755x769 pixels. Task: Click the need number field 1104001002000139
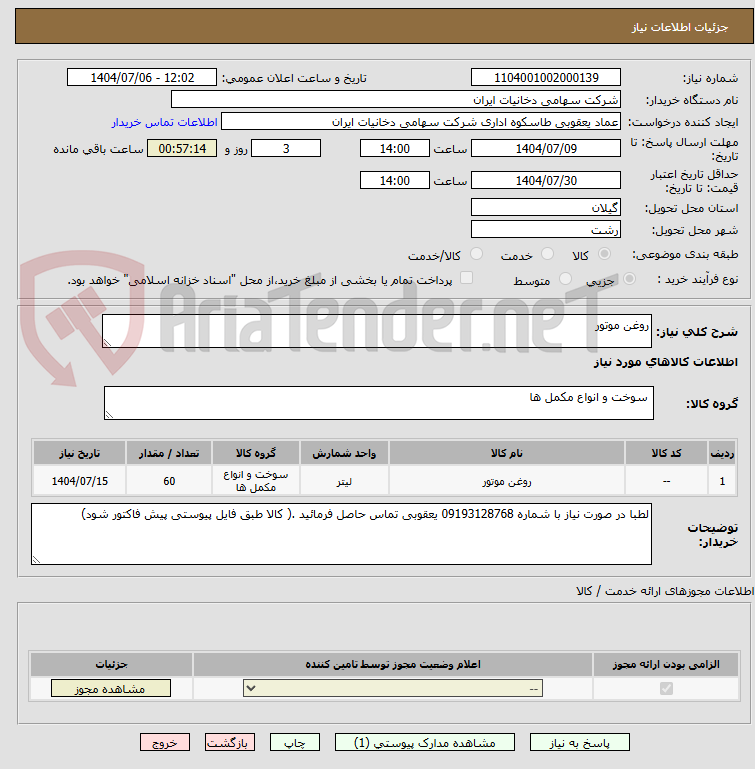[546, 77]
